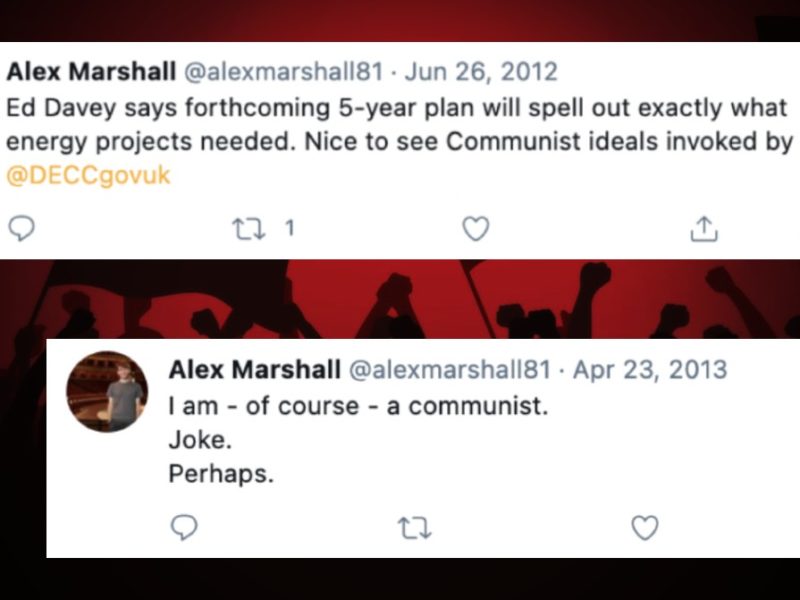Screen dimensions: 800x600
Task: Reply to the Ed Davey 5-year plan tweet
Action: point(21,229)
